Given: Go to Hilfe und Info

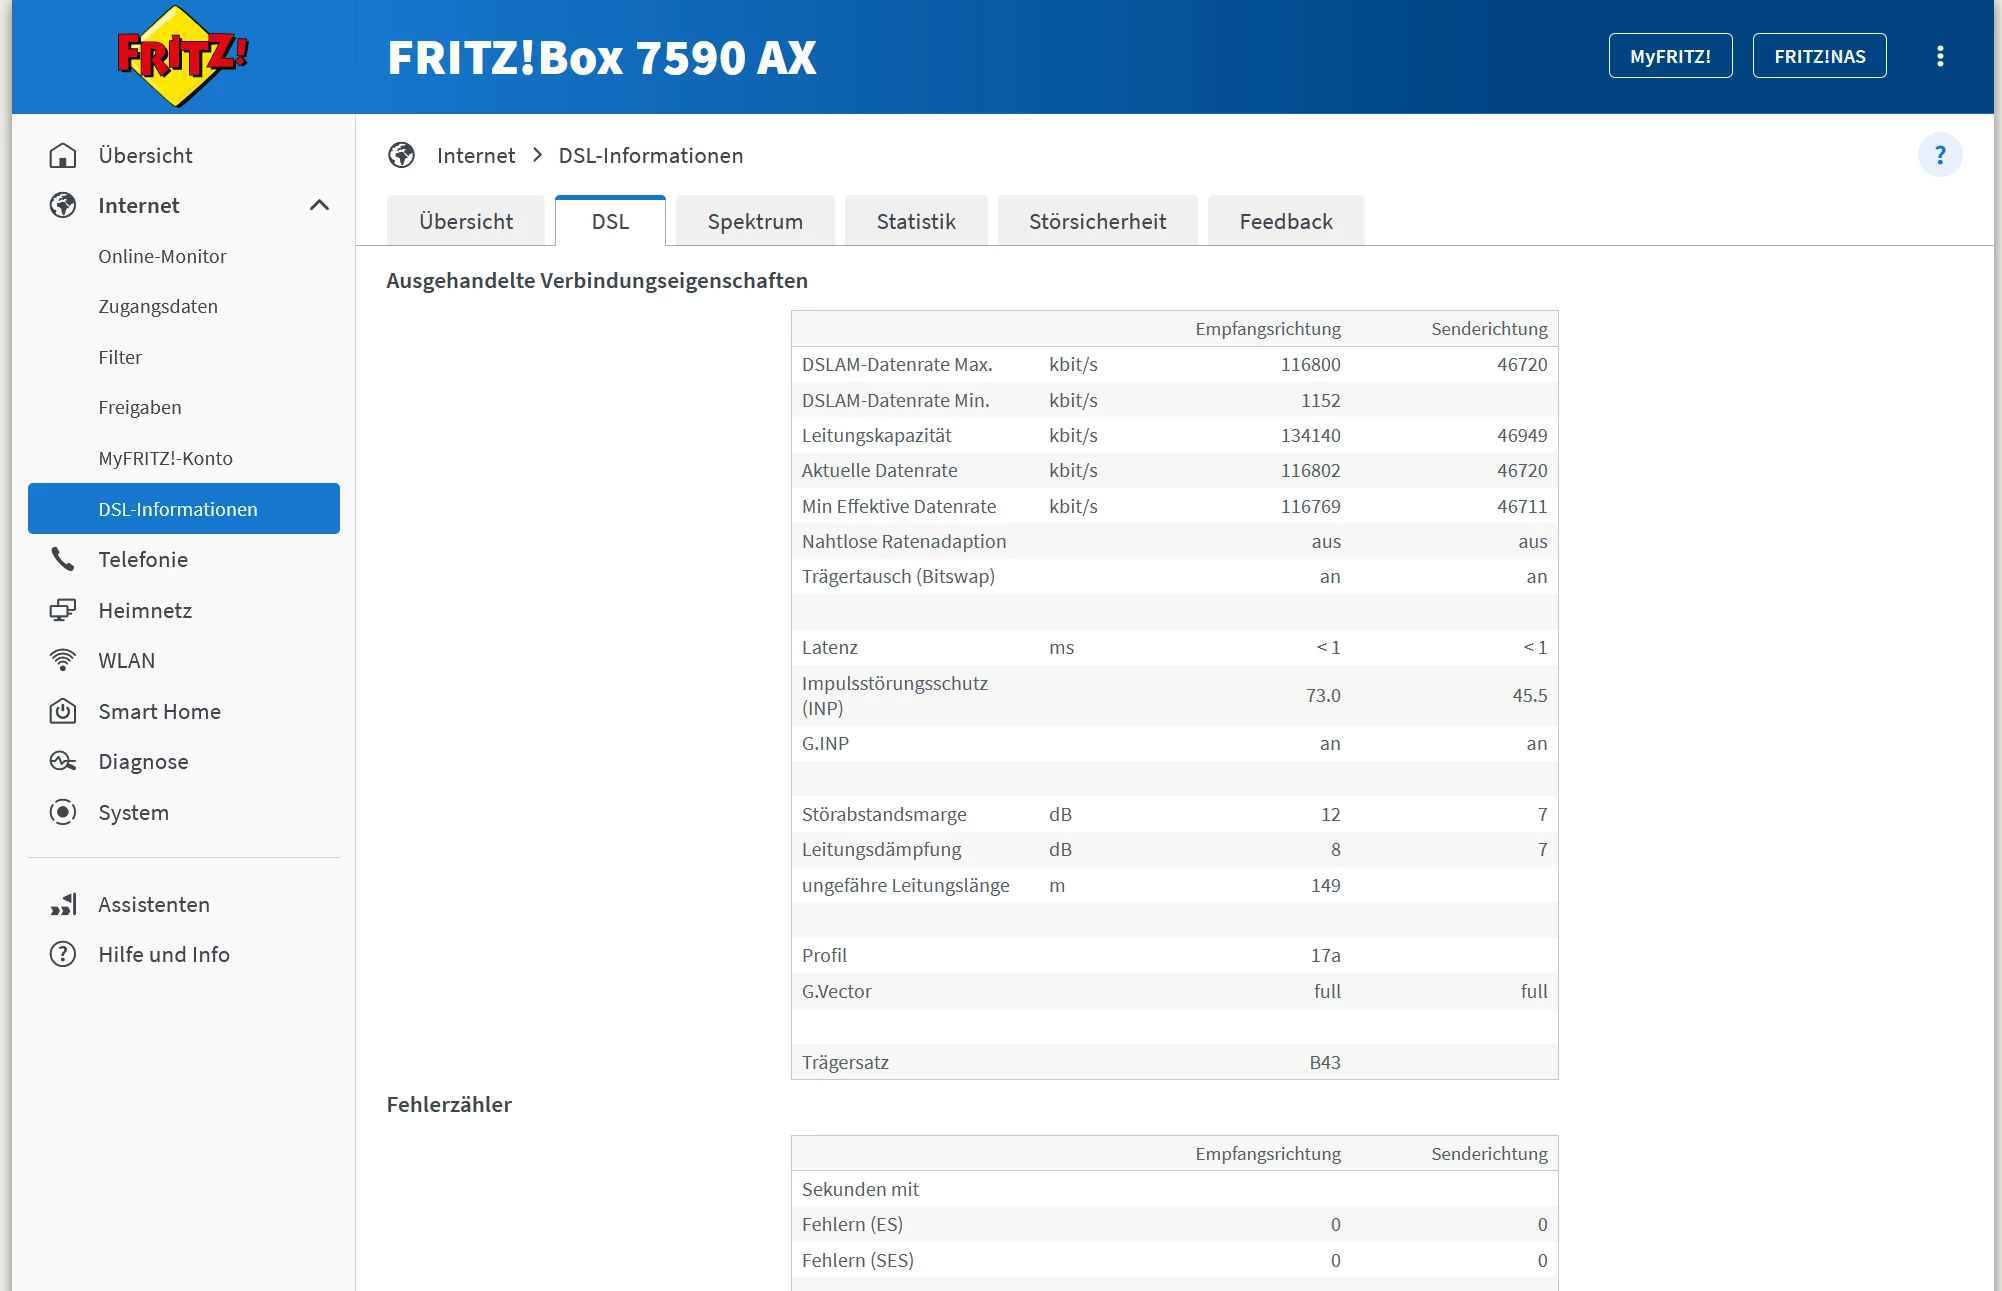Looking at the screenshot, I should 164,955.
